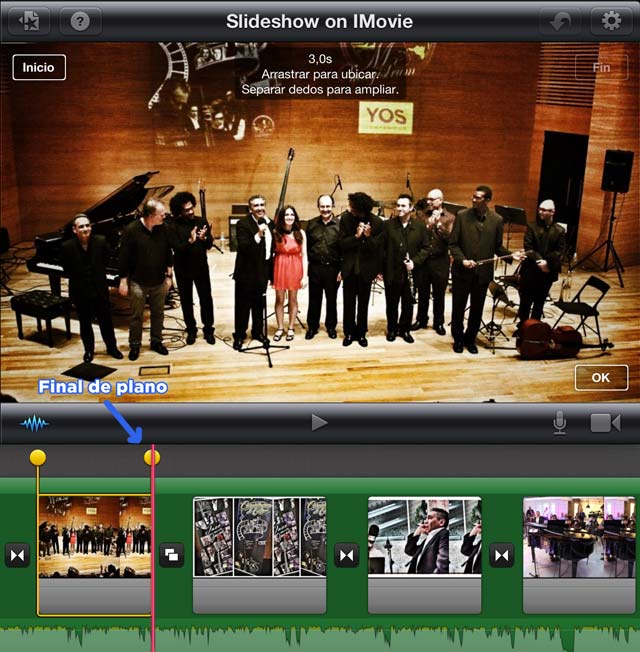Click the transition icon before the piano hall clip
The height and width of the screenshot is (652, 640).
coord(502,555)
